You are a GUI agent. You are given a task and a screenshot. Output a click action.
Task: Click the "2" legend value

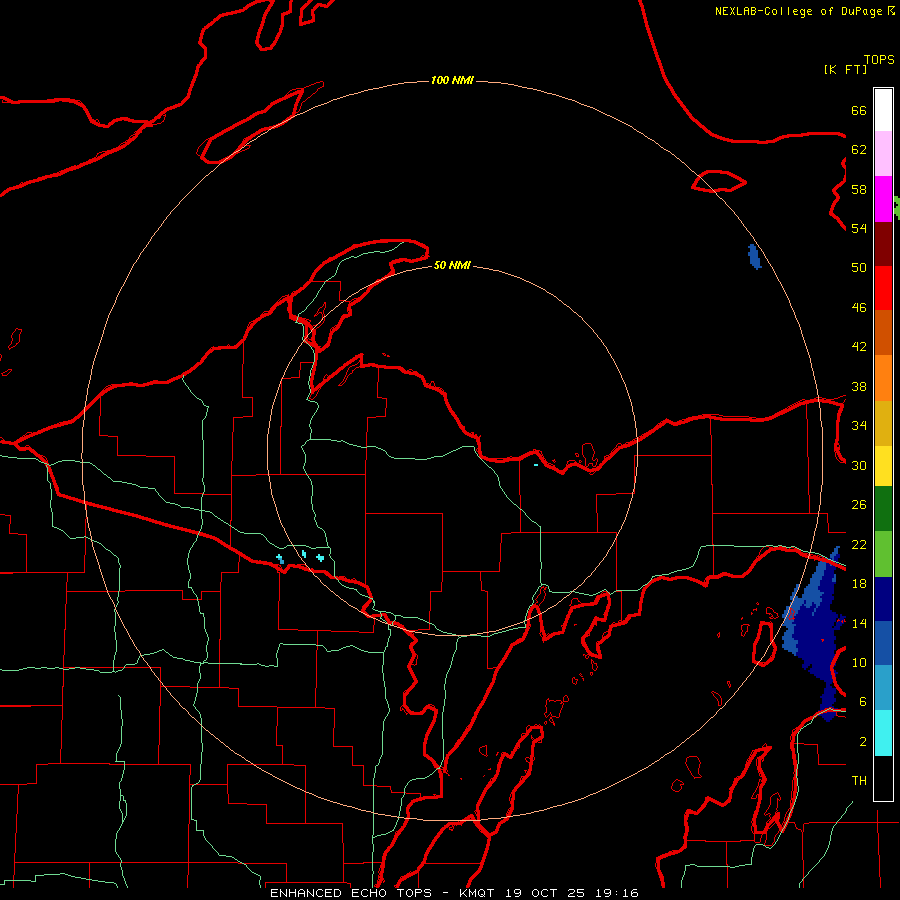[862, 742]
